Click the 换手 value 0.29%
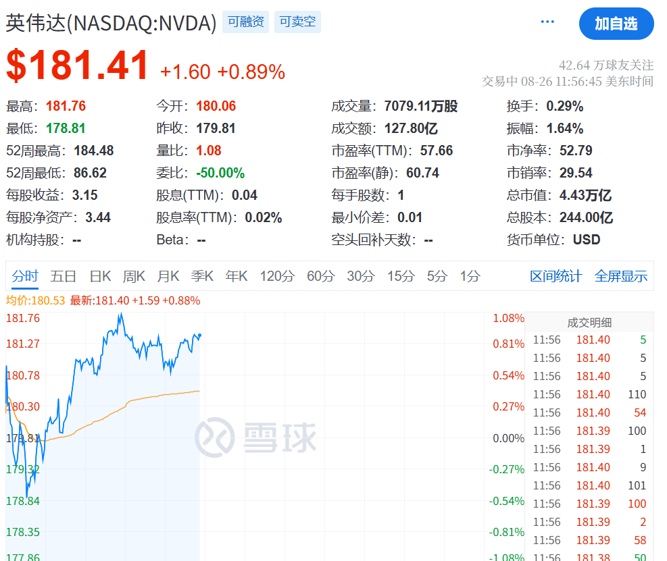Screen dimensions: 667x561 (565, 106)
